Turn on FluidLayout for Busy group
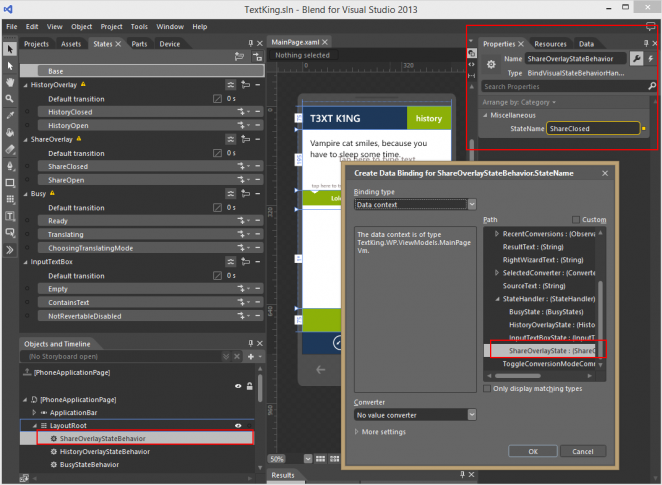The image size is (662, 485). pyautogui.click(x=231, y=194)
